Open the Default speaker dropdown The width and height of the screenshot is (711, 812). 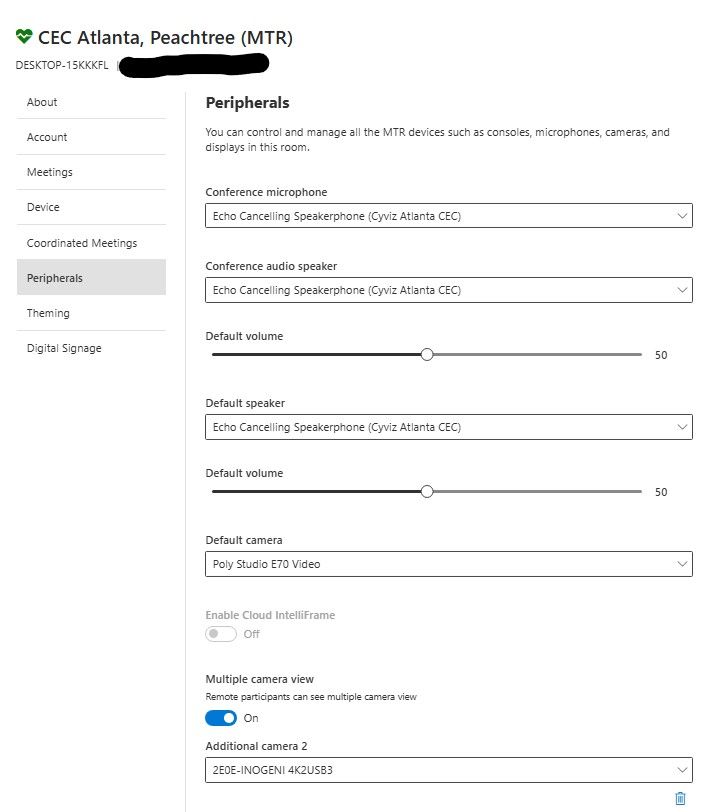pyautogui.click(x=448, y=427)
